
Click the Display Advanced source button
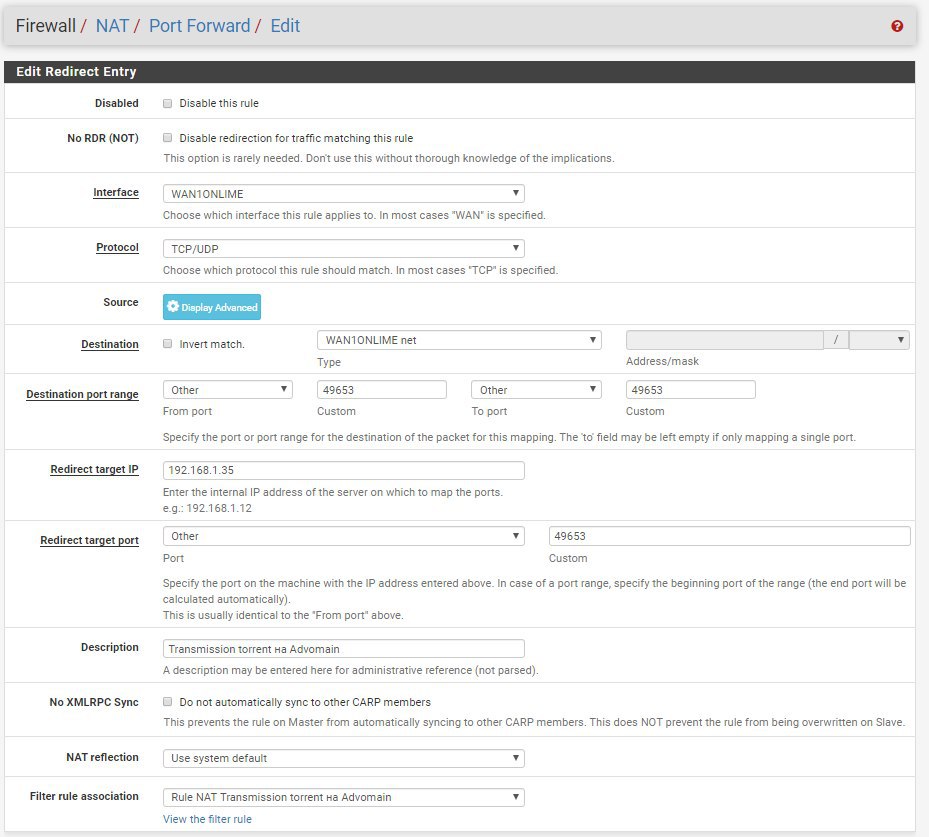212,307
